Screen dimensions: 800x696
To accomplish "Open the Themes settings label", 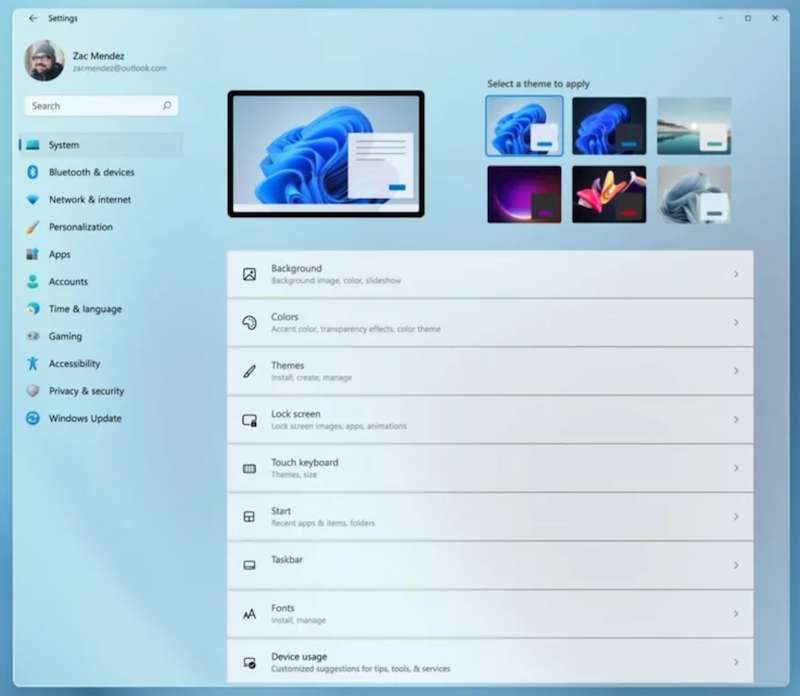I will click(288, 365).
